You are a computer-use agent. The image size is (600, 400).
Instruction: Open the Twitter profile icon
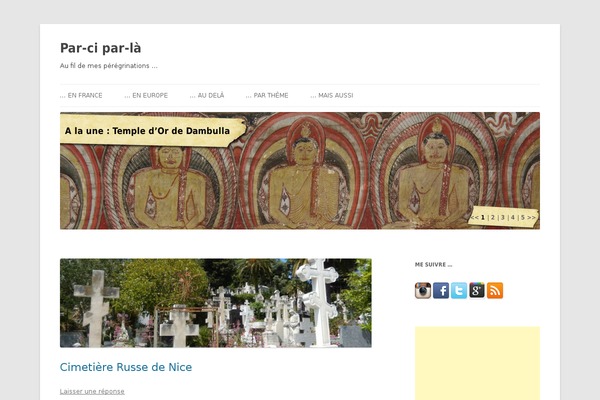coord(459,291)
